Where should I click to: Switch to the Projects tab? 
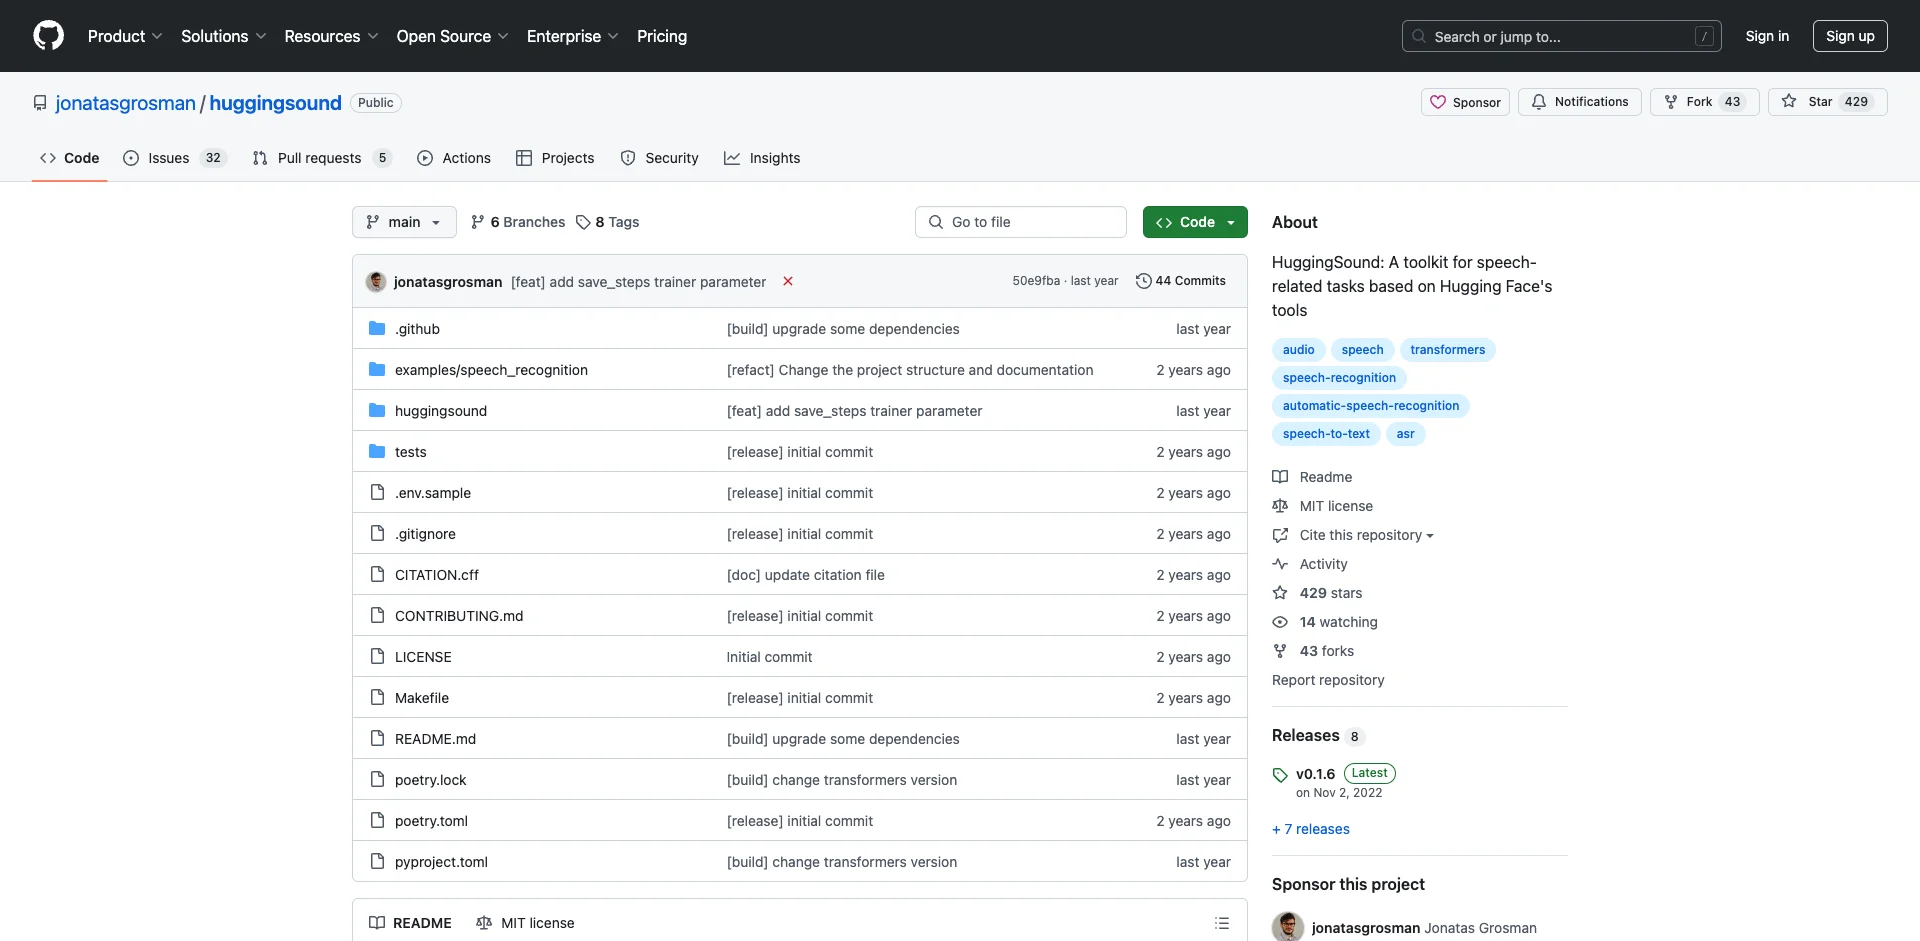pyautogui.click(x=555, y=158)
